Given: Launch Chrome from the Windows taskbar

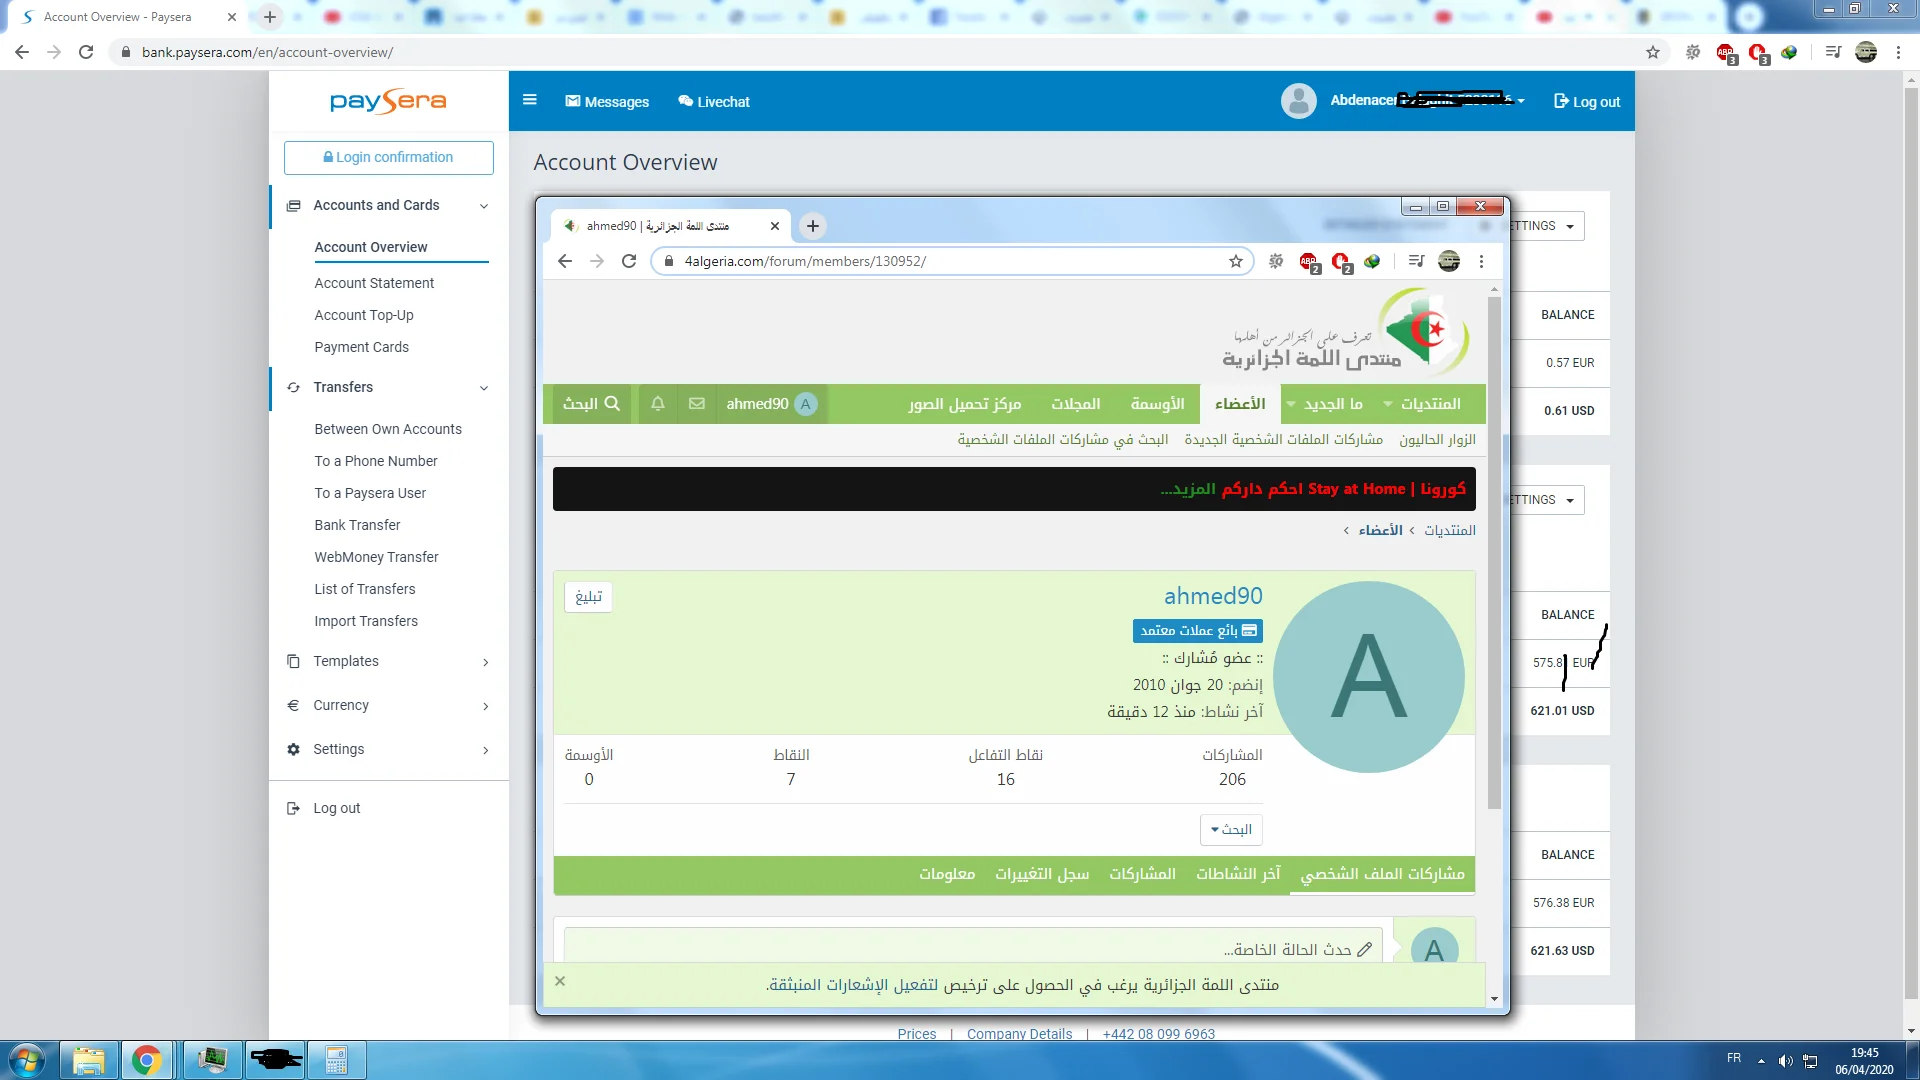Looking at the screenshot, I should [x=147, y=1060].
